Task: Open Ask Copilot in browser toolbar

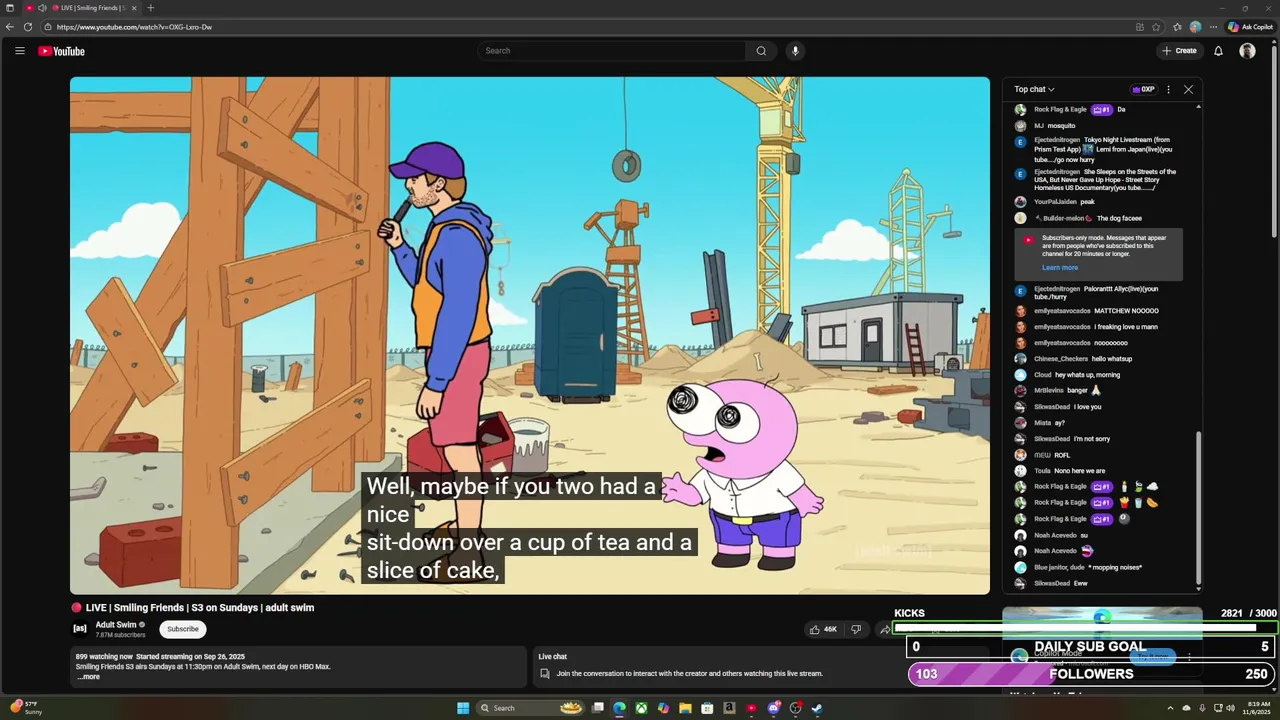Action: click(1251, 27)
